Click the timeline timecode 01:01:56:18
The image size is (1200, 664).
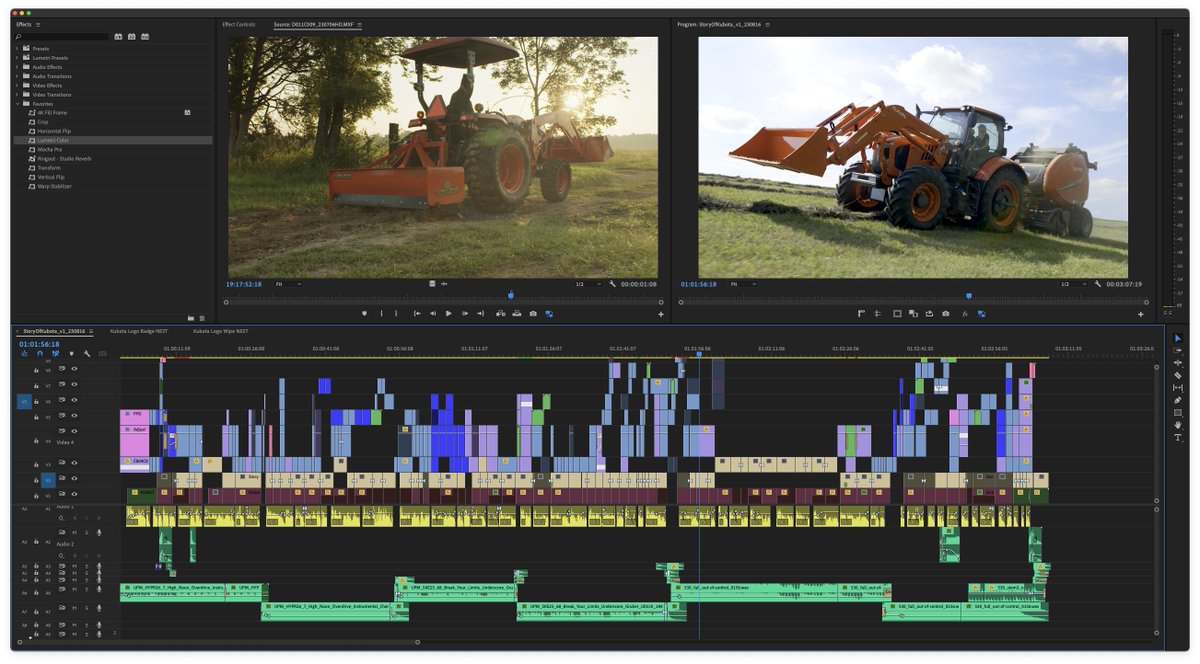39,344
